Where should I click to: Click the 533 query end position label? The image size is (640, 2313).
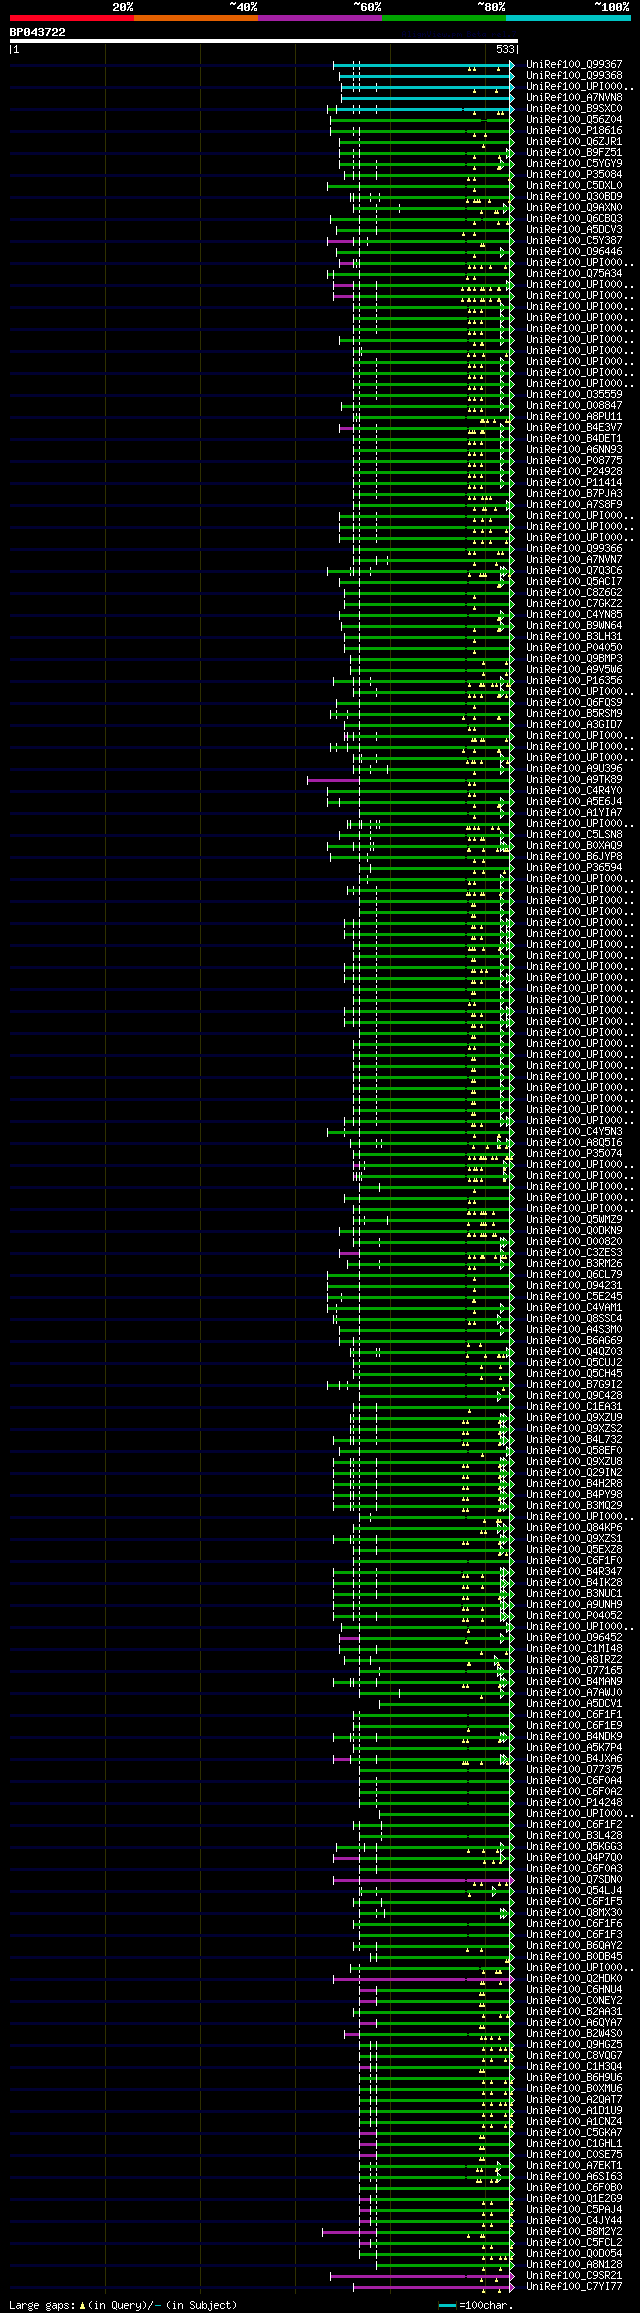pyautogui.click(x=505, y=49)
